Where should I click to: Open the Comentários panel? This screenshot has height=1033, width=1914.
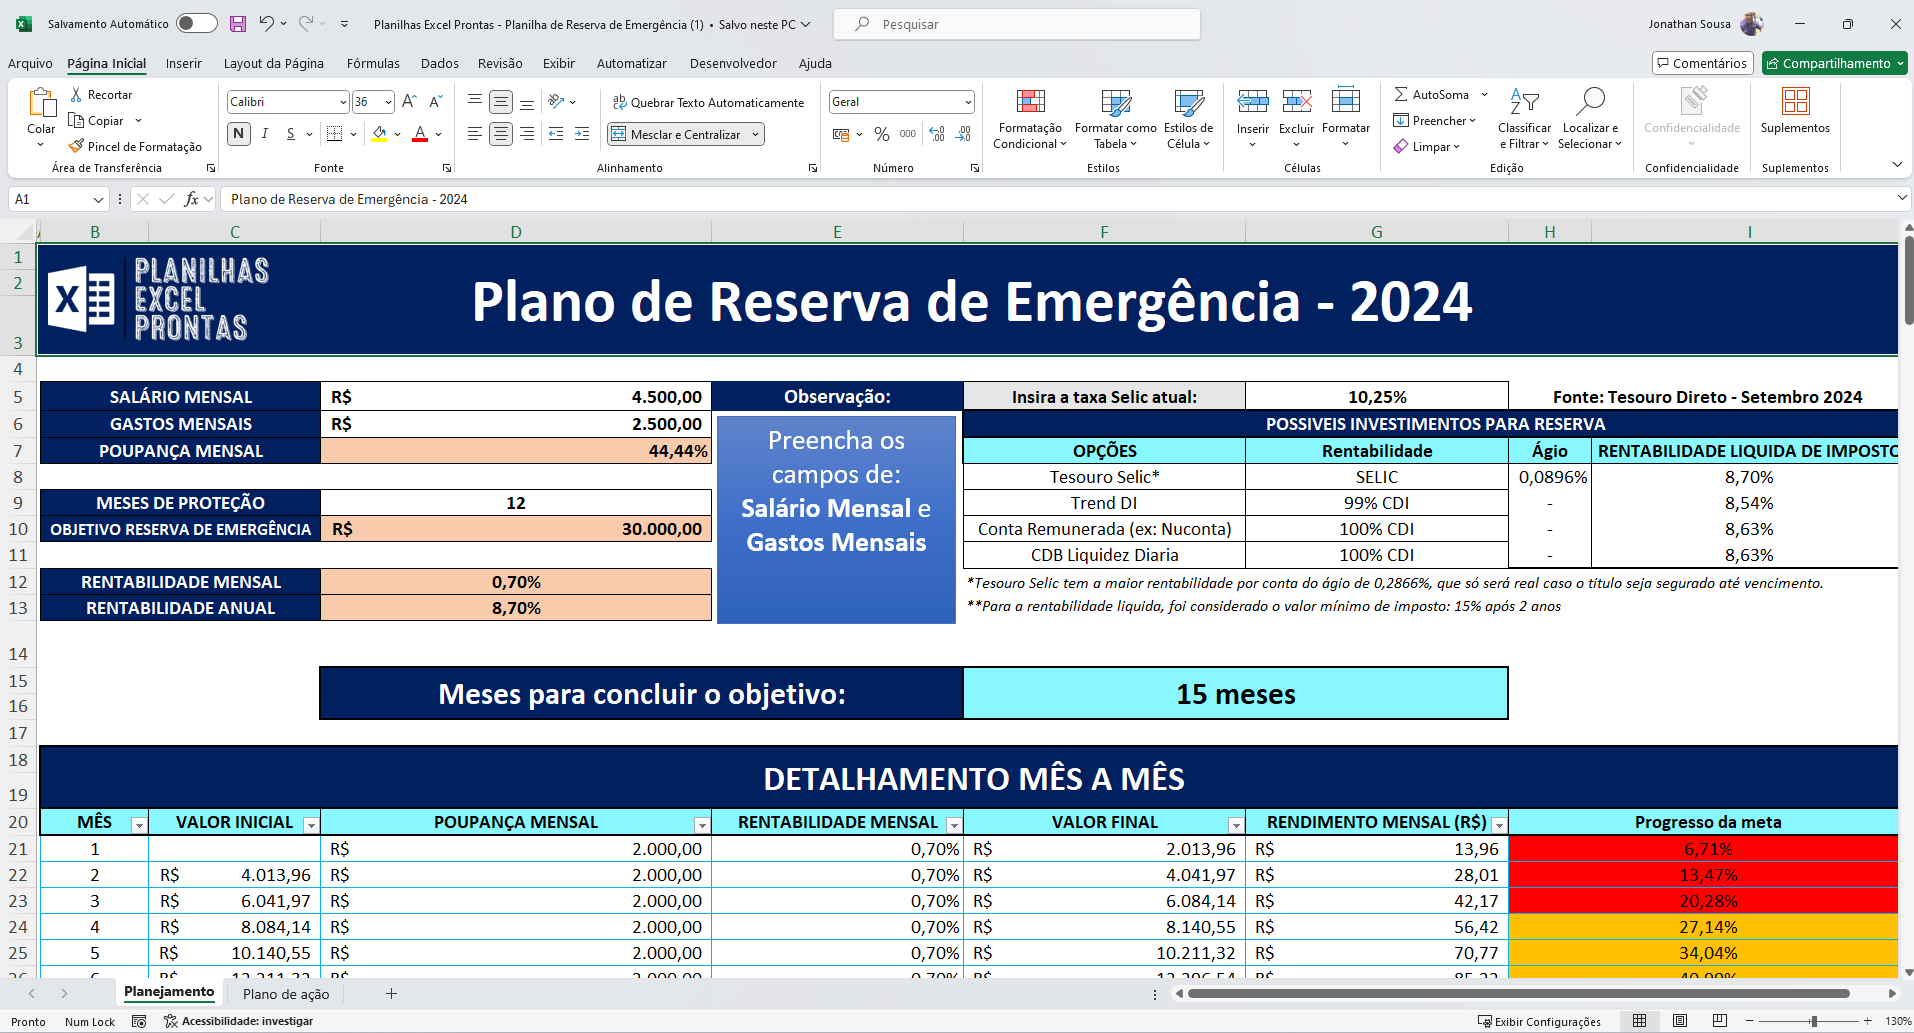1701,62
